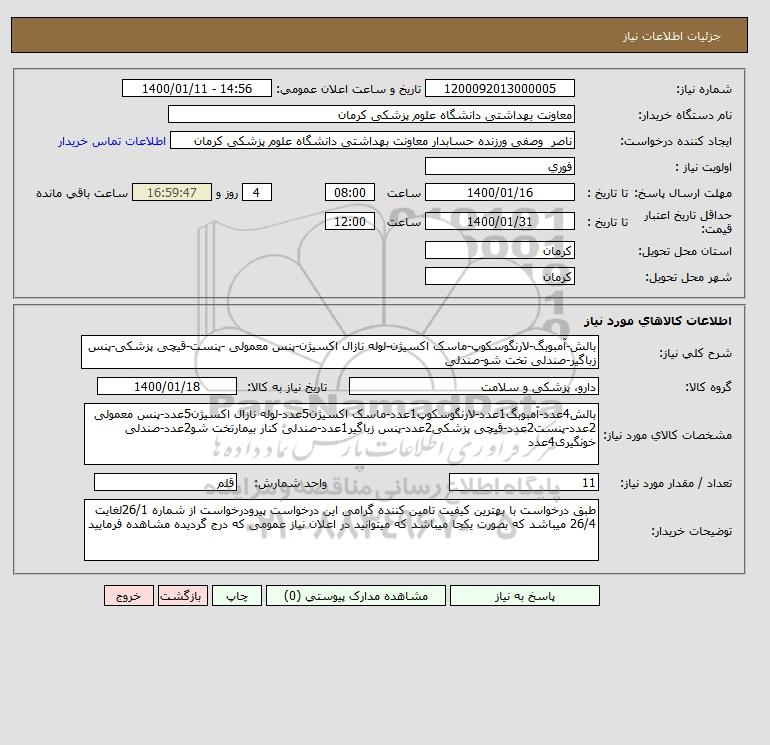
Task: Click the توضیحات خریدار text area
Action: point(341,529)
